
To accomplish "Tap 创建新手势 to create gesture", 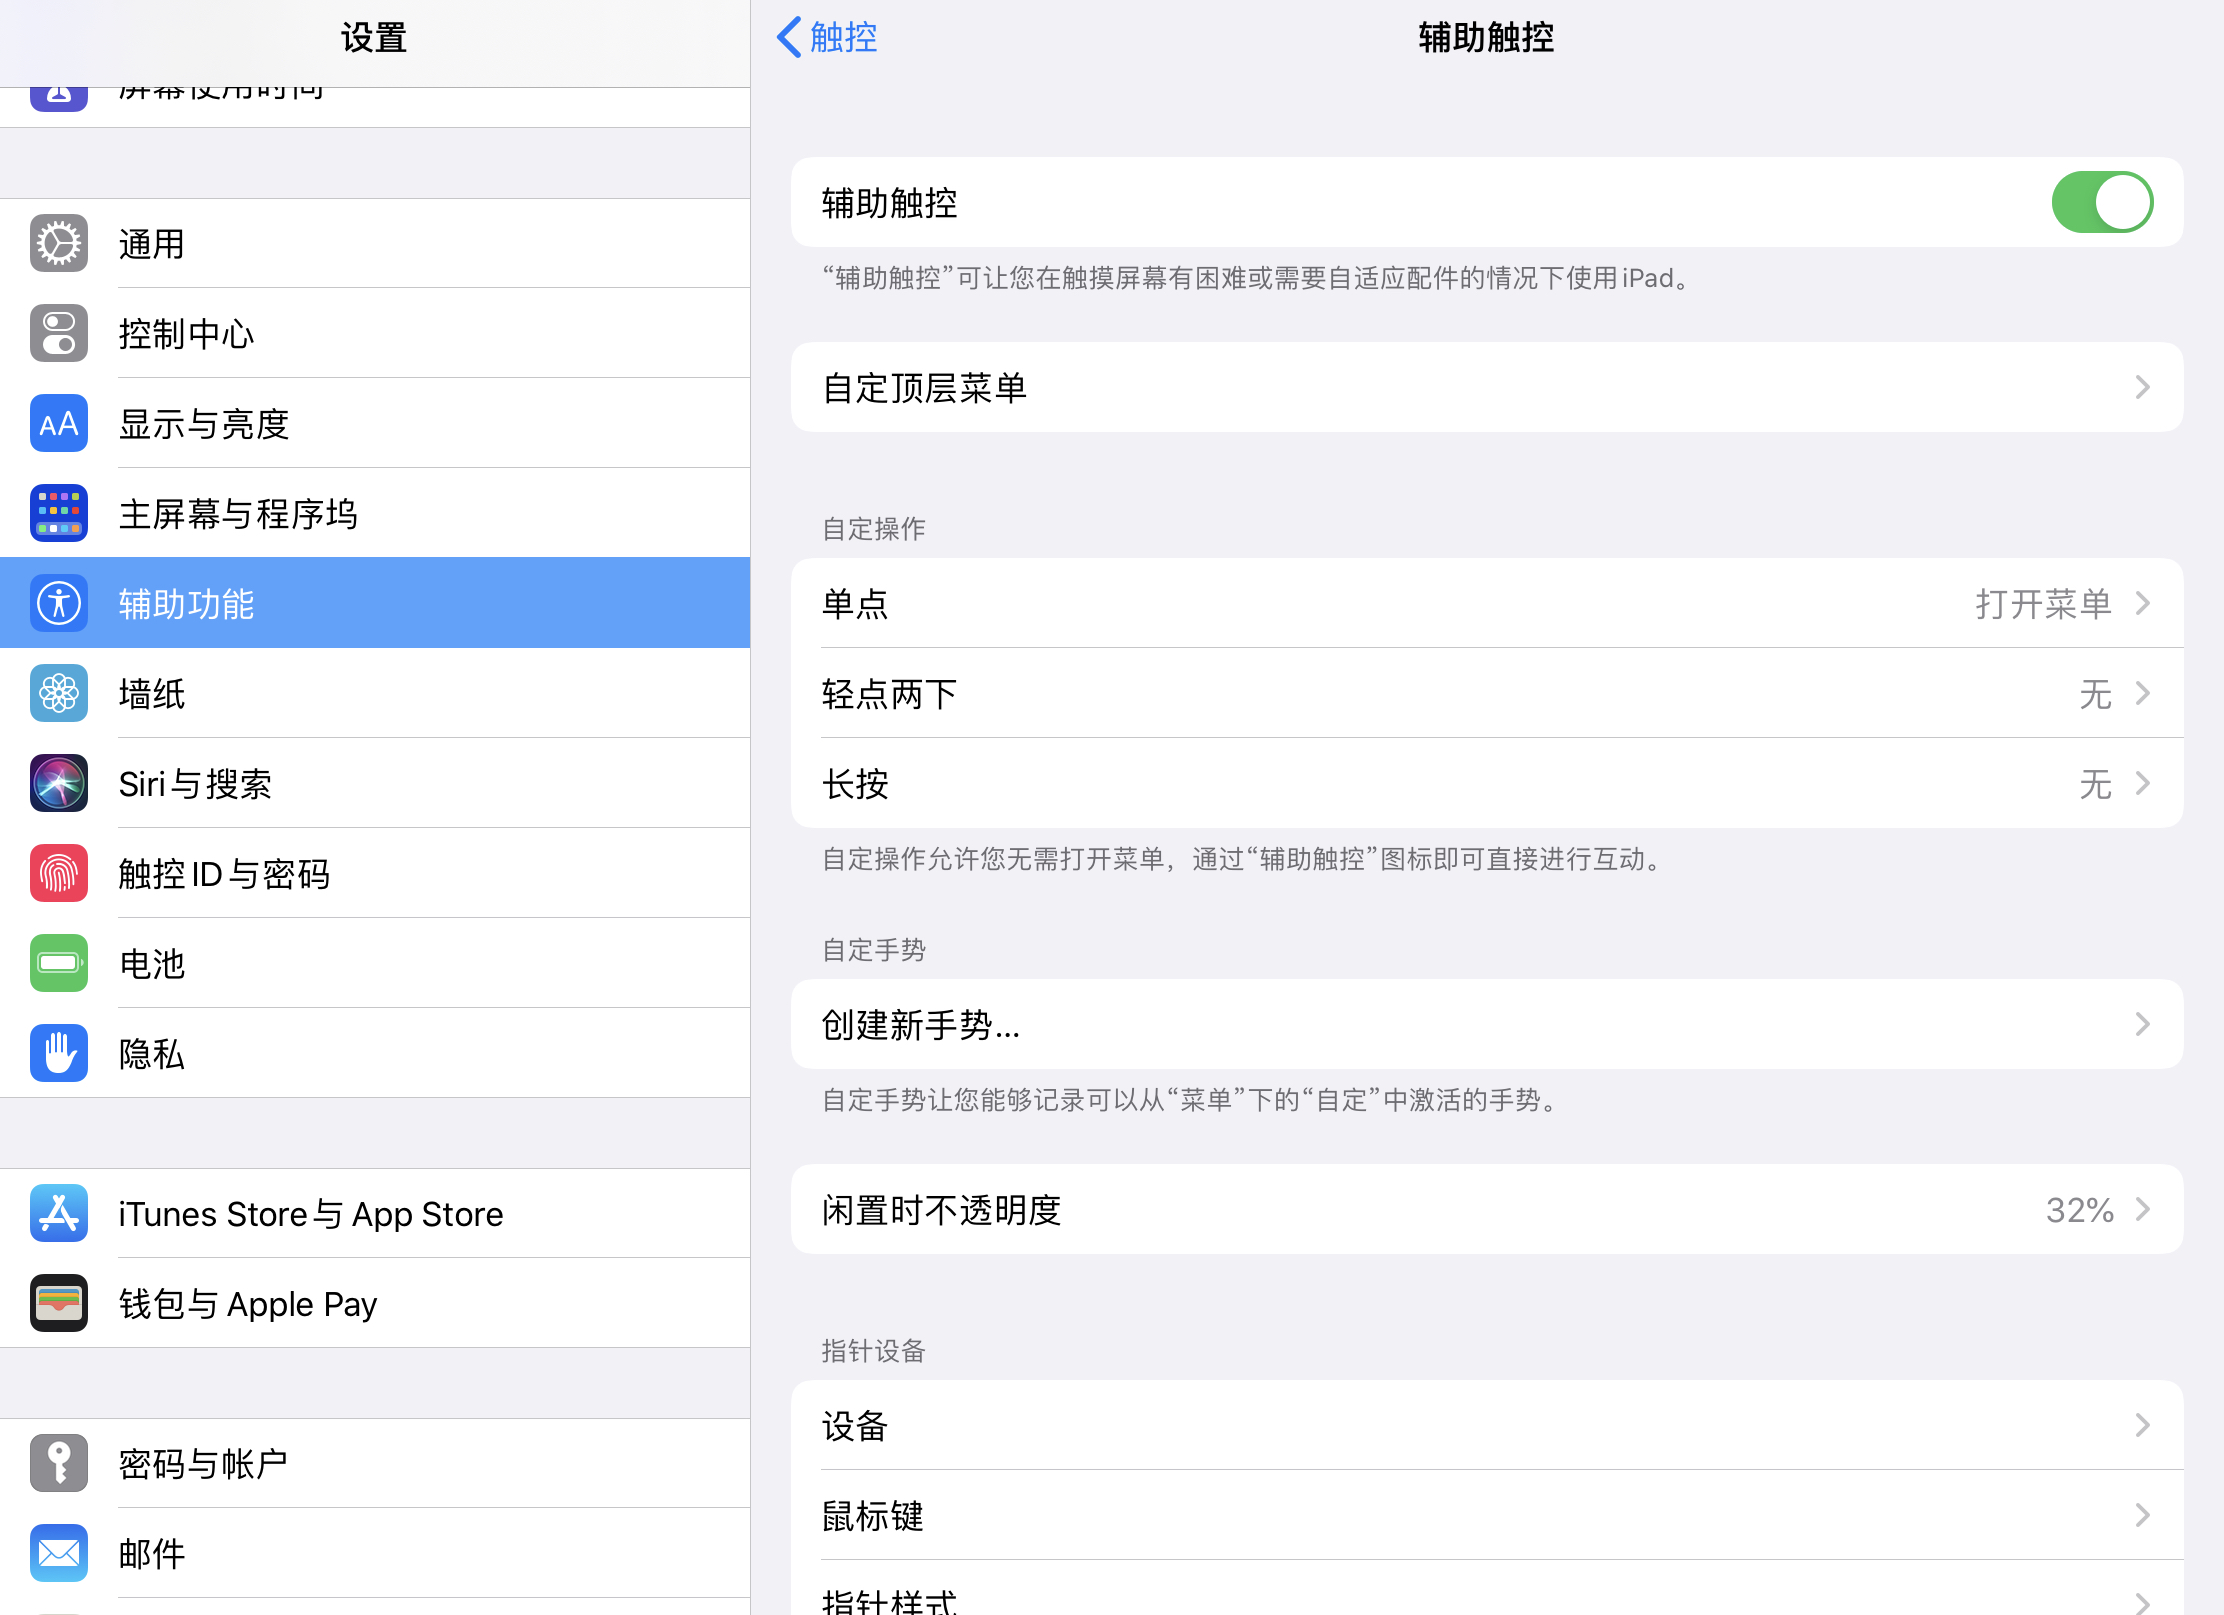I will [x=1486, y=1024].
